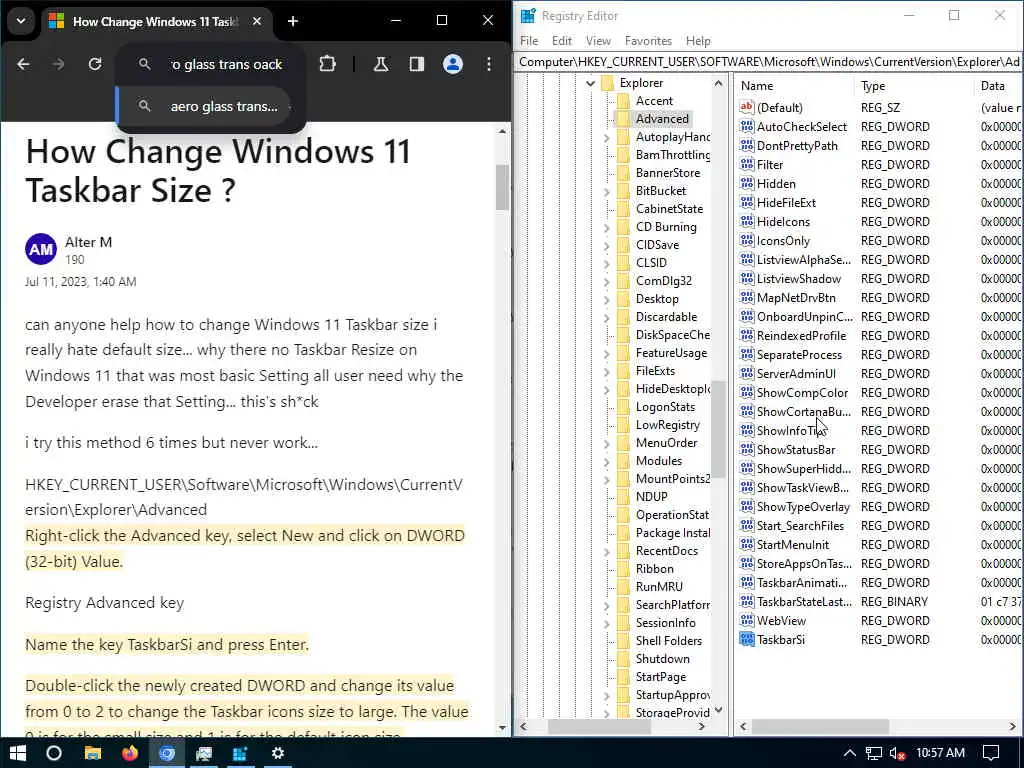The image size is (1024, 768).
Task: Open Cortana search circle on taskbar
Action: click(54, 753)
